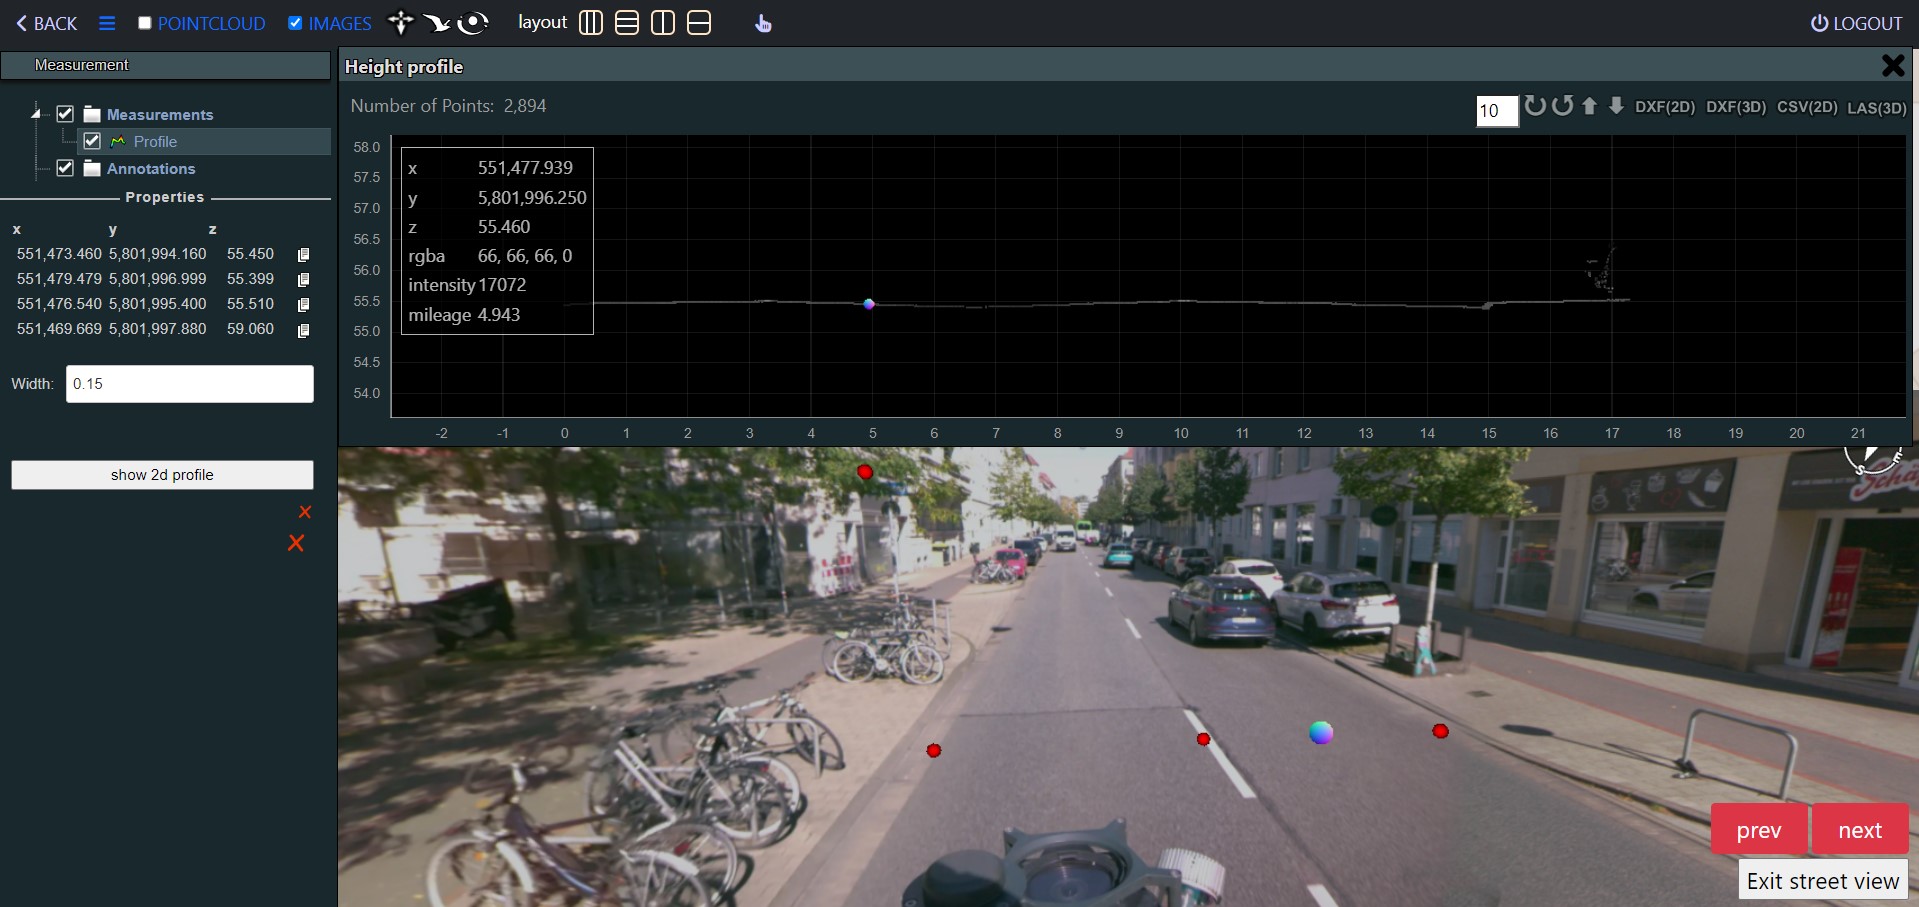The height and width of the screenshot is (907, 1919).
Task: Enable the POINTCLOUD checkbox
Action: click(144, 23)
